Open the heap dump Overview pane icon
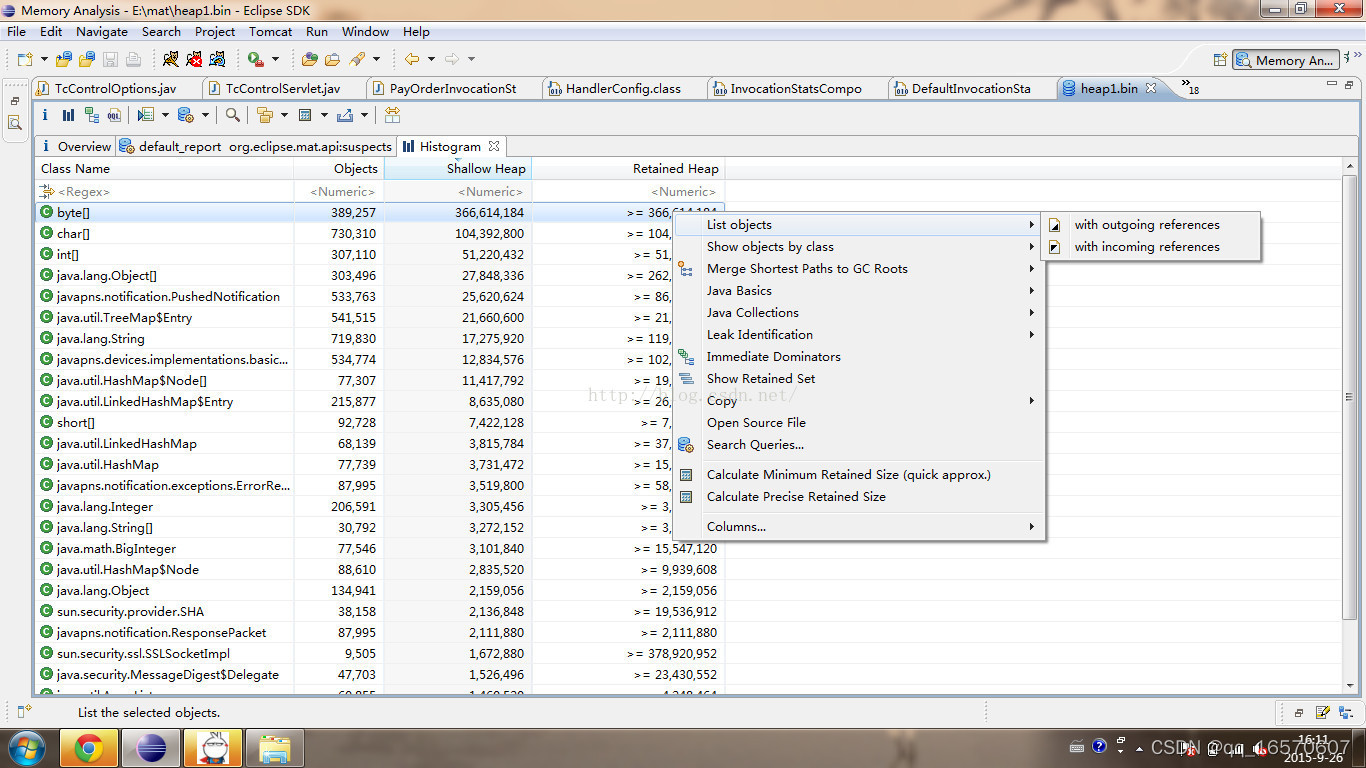This screenshot has width=1366, height=768. click(x=45, y=115)
